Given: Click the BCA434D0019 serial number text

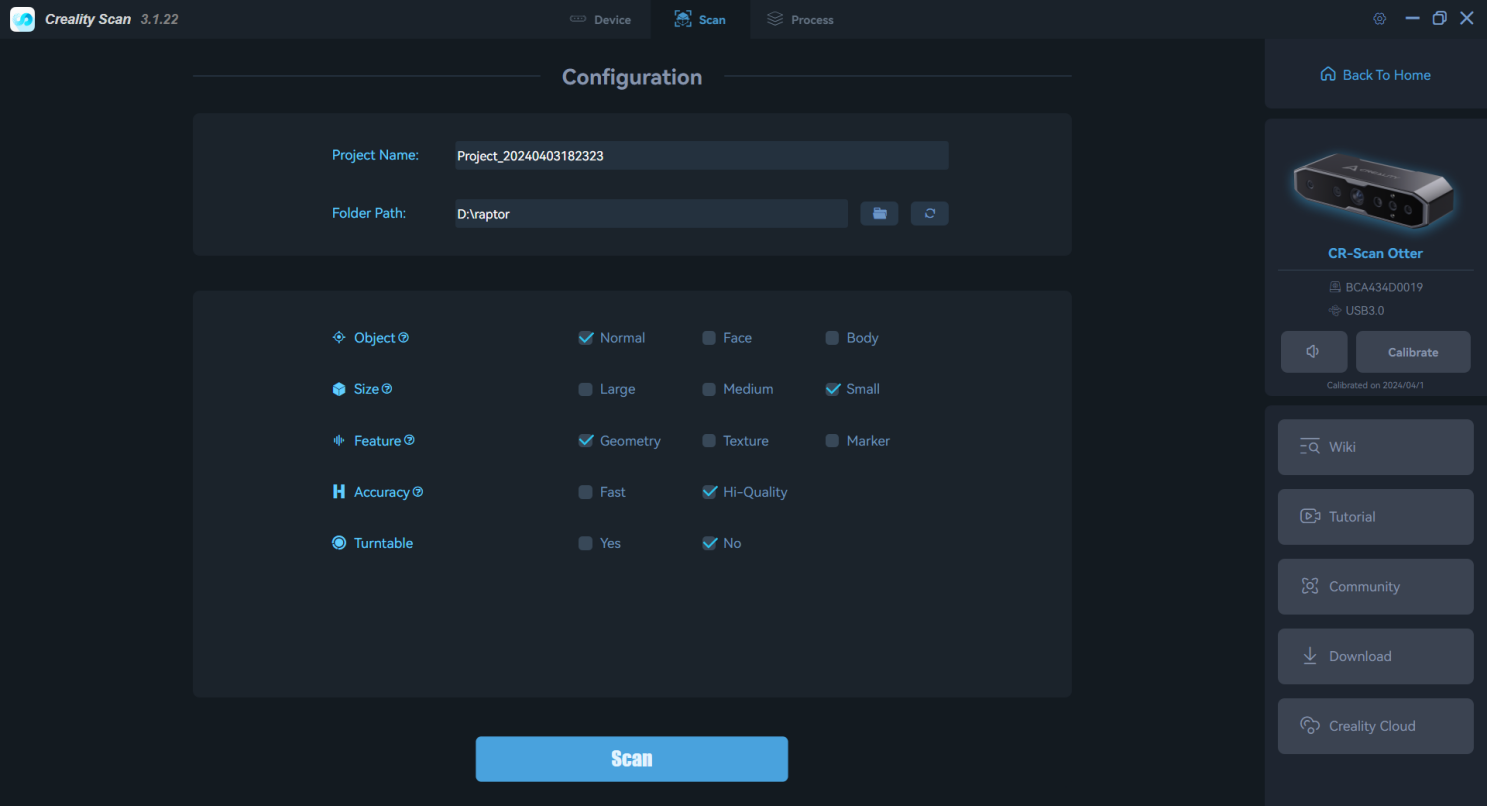Looking at the screenshot, I should pos(1384,287).
